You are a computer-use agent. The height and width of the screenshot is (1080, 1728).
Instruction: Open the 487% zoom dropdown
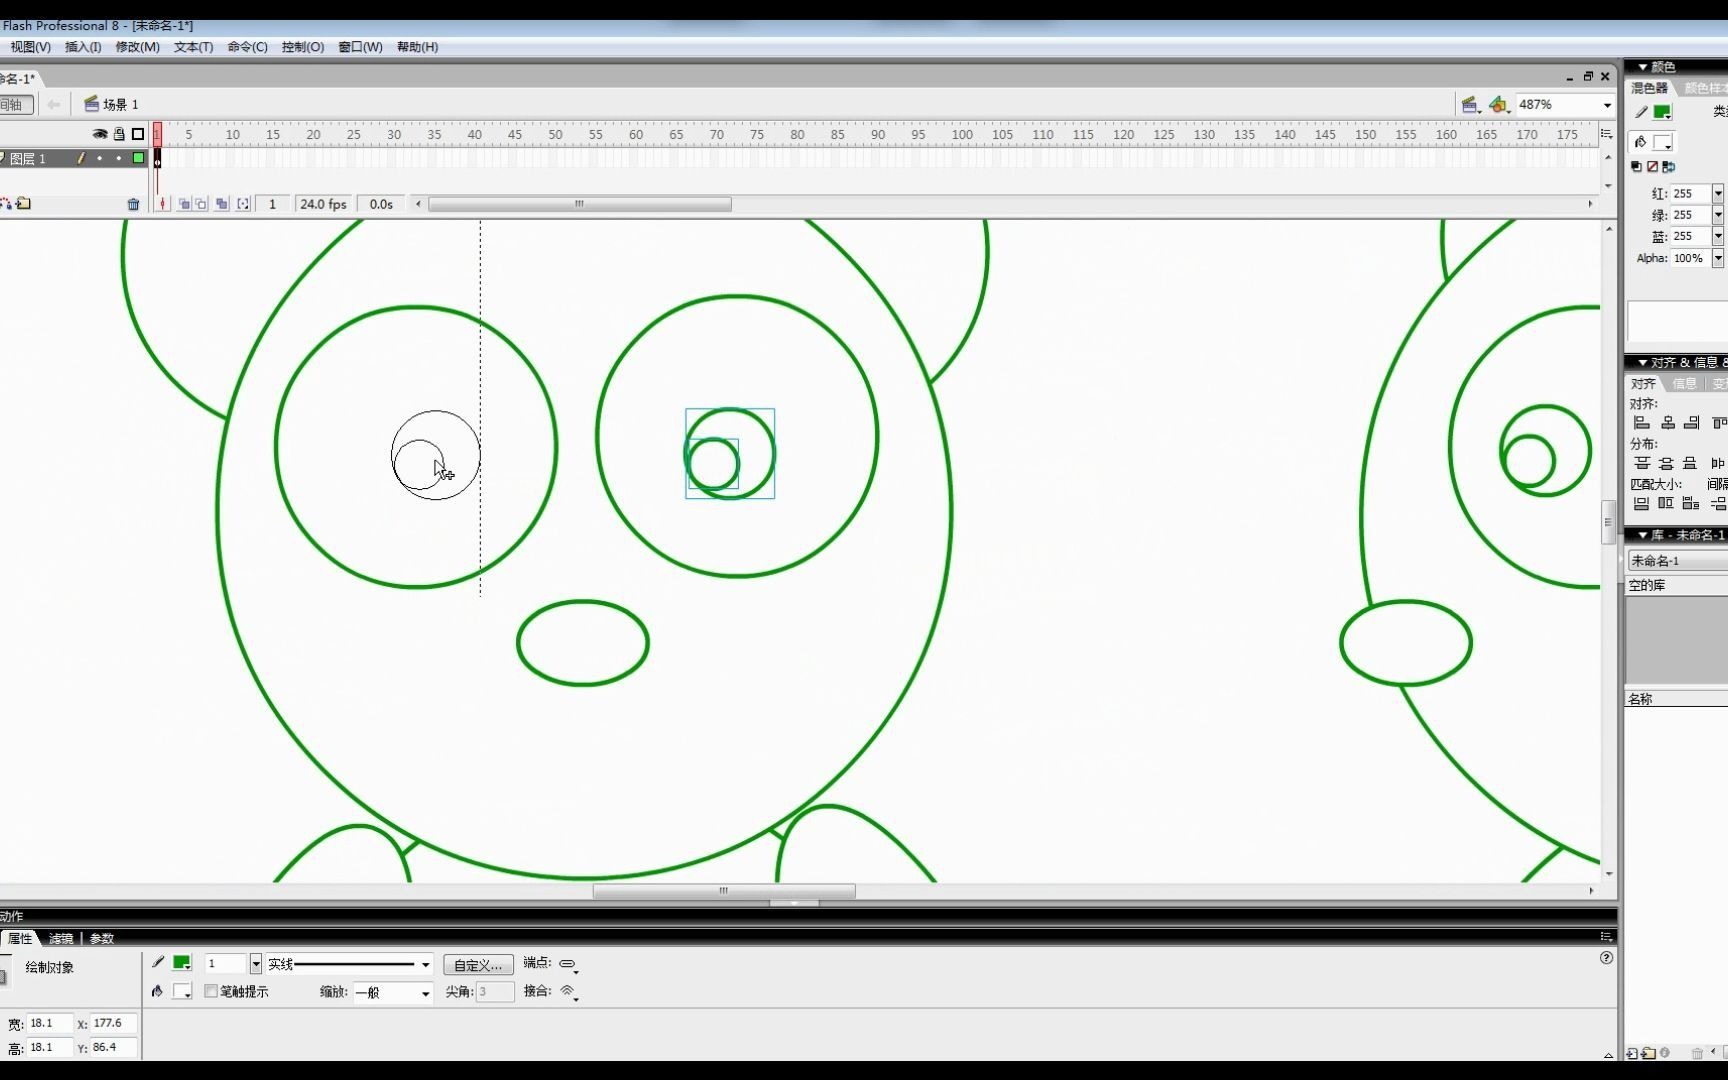click(1607, 105)
